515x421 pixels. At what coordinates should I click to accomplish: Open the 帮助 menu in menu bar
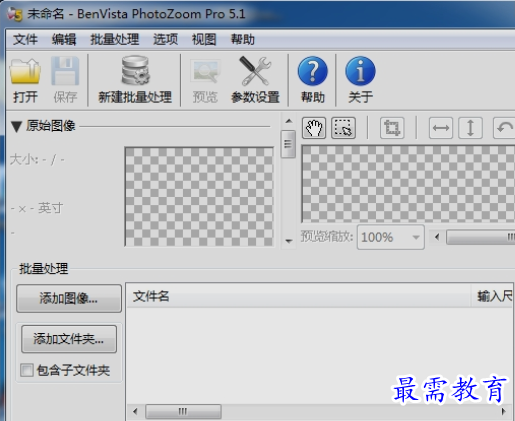click(243, 39)
